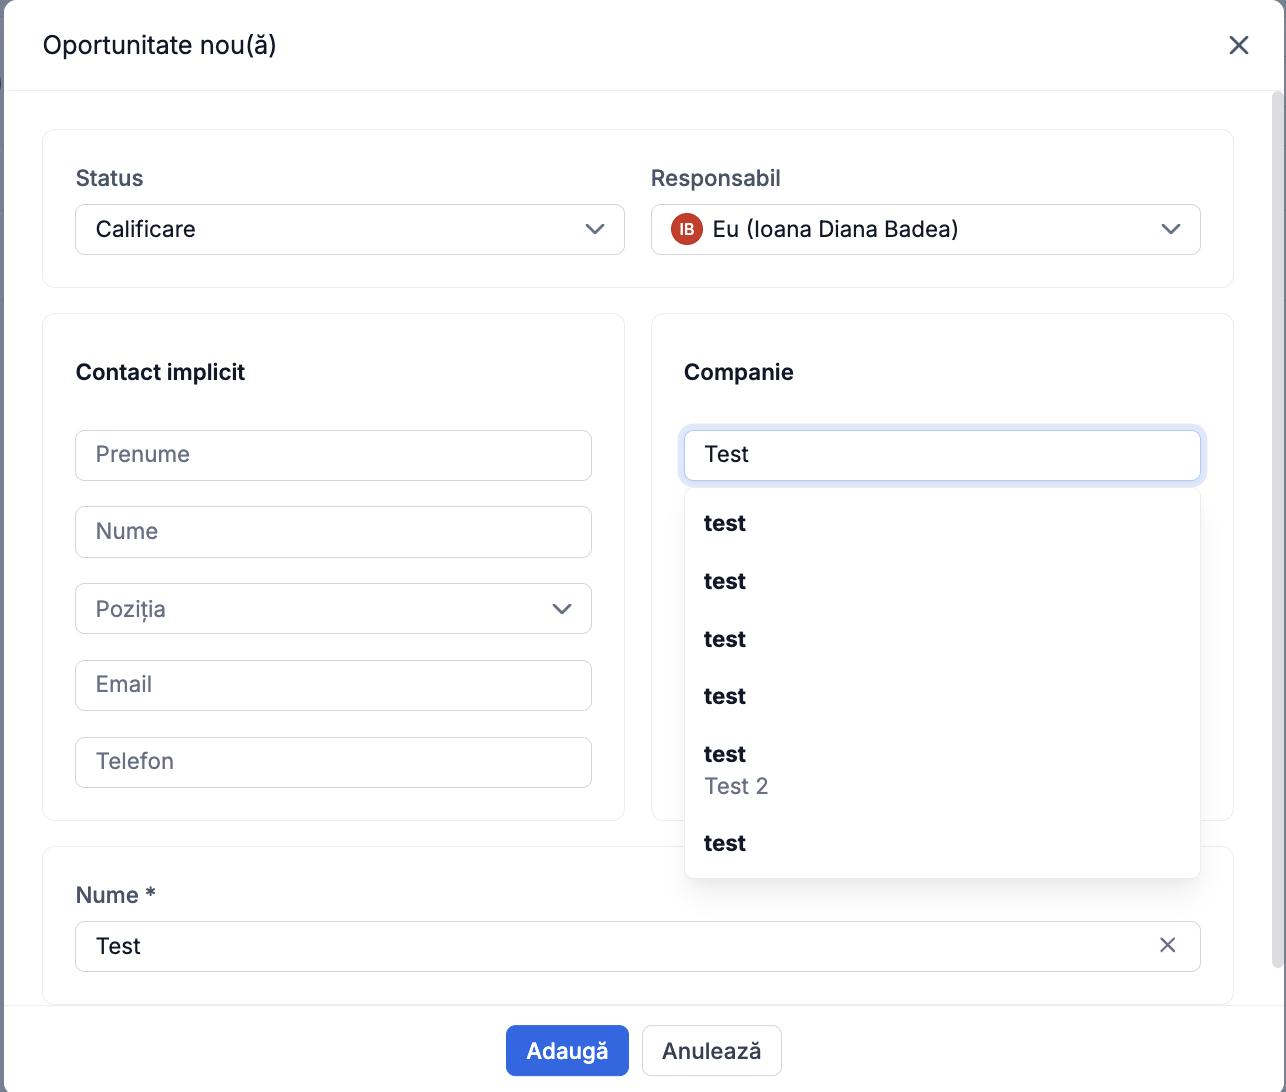Screen dimensions: 1286x1092
Task: Click into the Email field
Action: [333, 685]
